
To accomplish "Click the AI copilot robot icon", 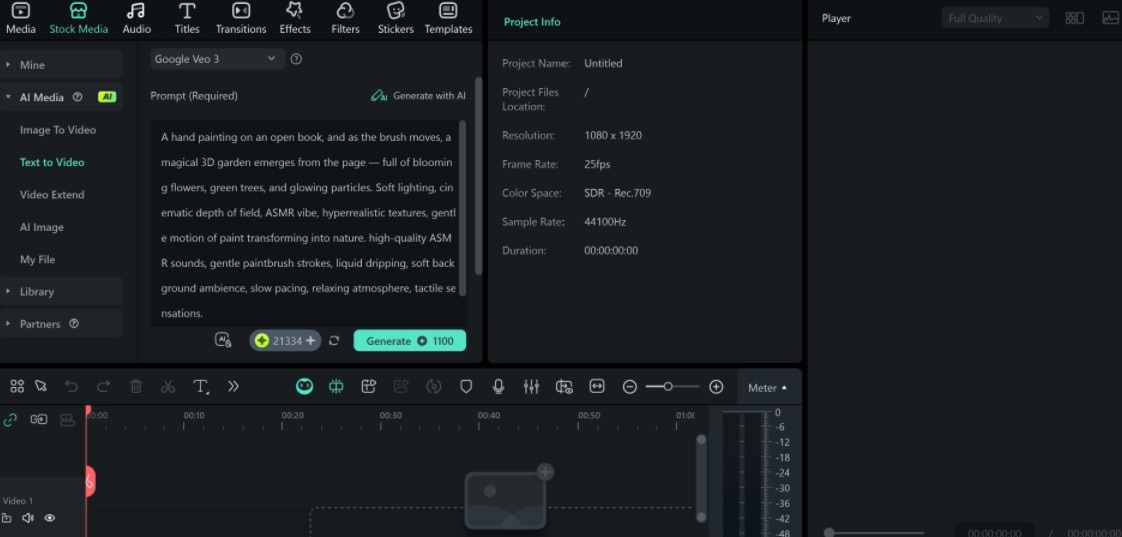I will 305,387.
